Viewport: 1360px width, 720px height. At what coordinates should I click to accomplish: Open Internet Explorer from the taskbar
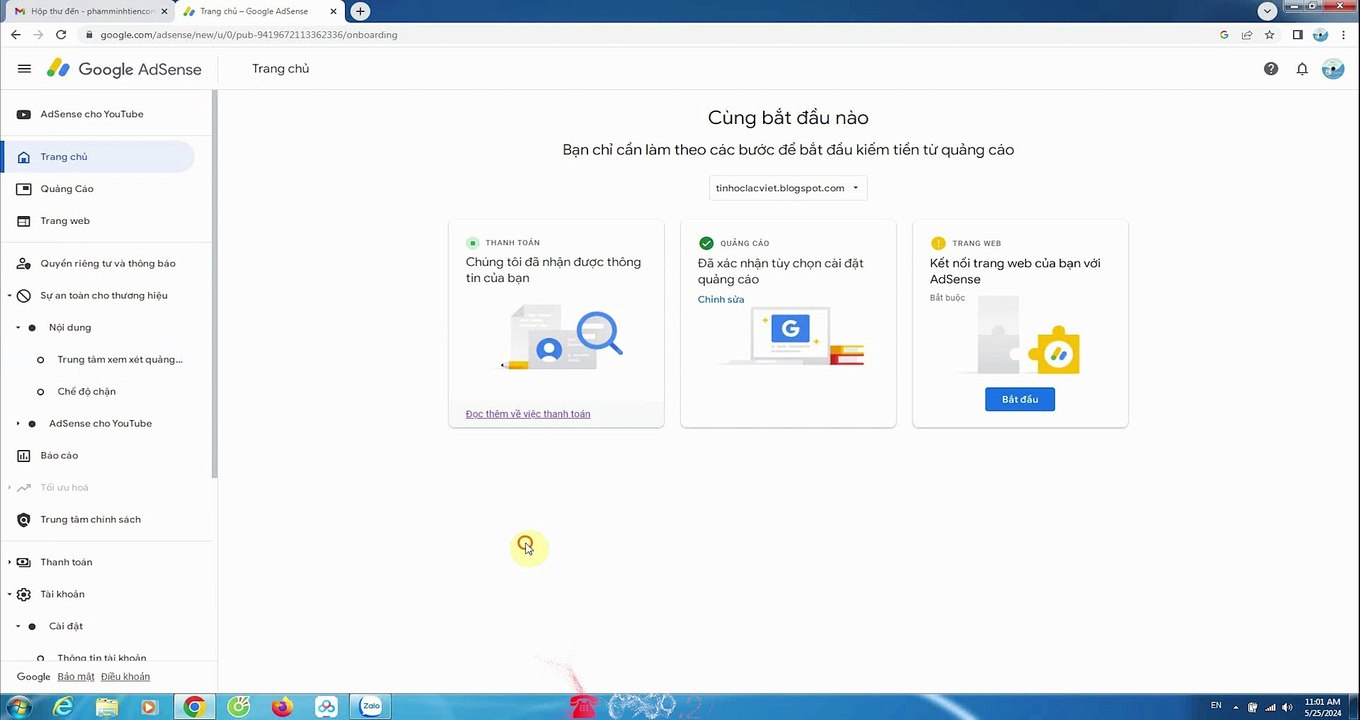point(63,707)
